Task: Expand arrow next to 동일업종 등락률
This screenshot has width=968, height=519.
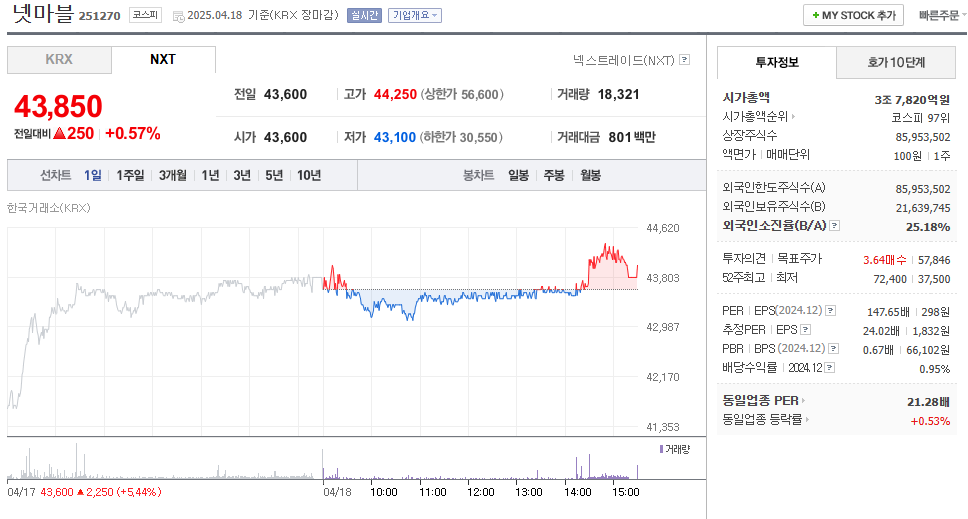Action: pos(807,420)
